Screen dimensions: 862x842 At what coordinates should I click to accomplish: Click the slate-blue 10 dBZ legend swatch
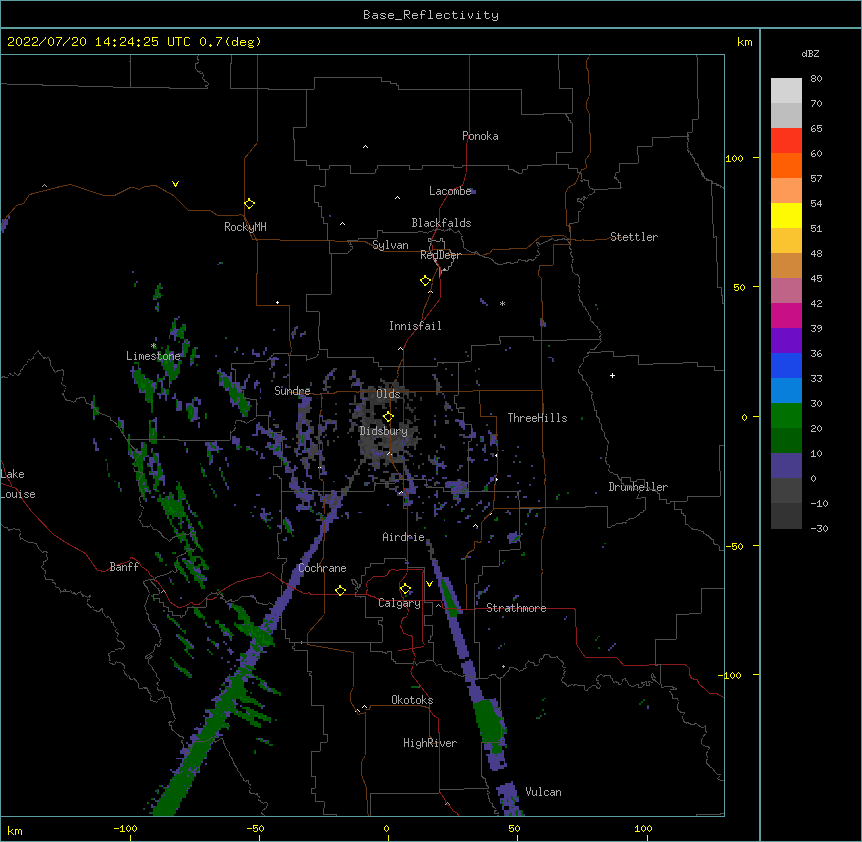tap(786, 466)
